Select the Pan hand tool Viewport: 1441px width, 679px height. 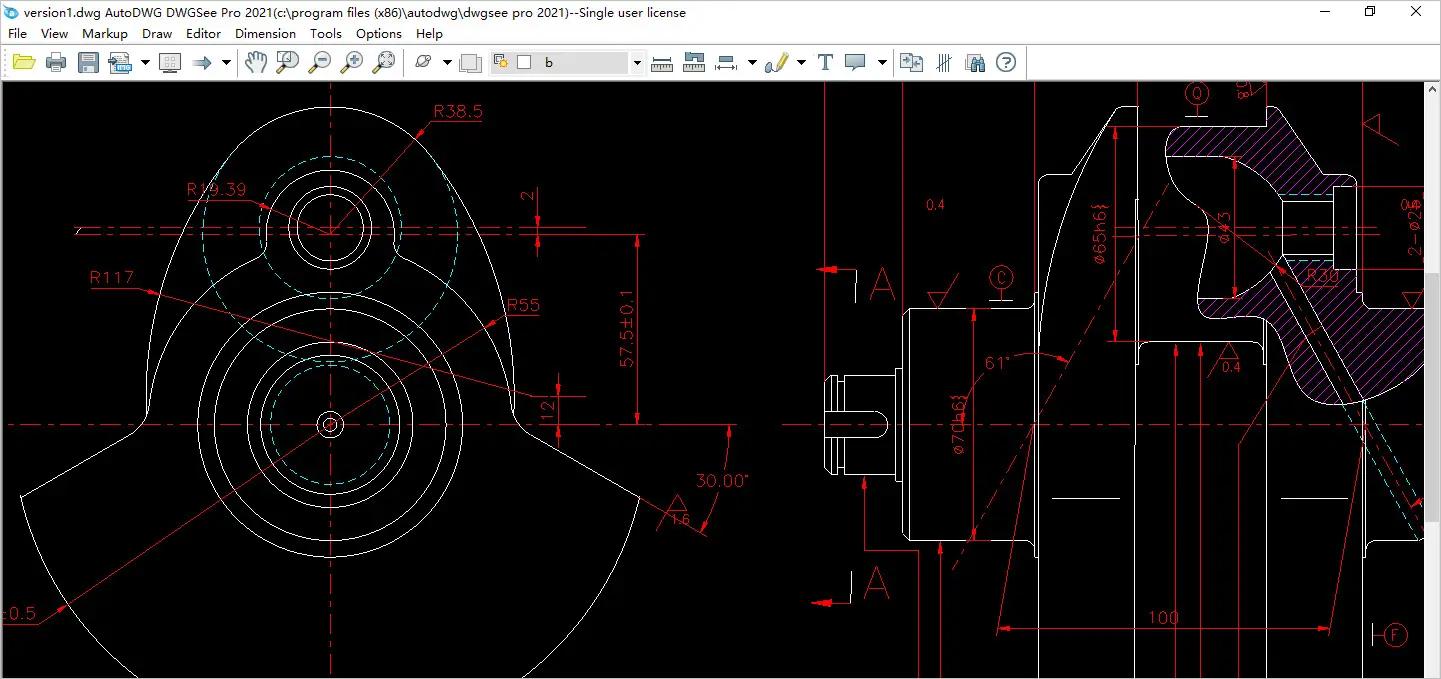pyautogui.click(x=256, y=63)
